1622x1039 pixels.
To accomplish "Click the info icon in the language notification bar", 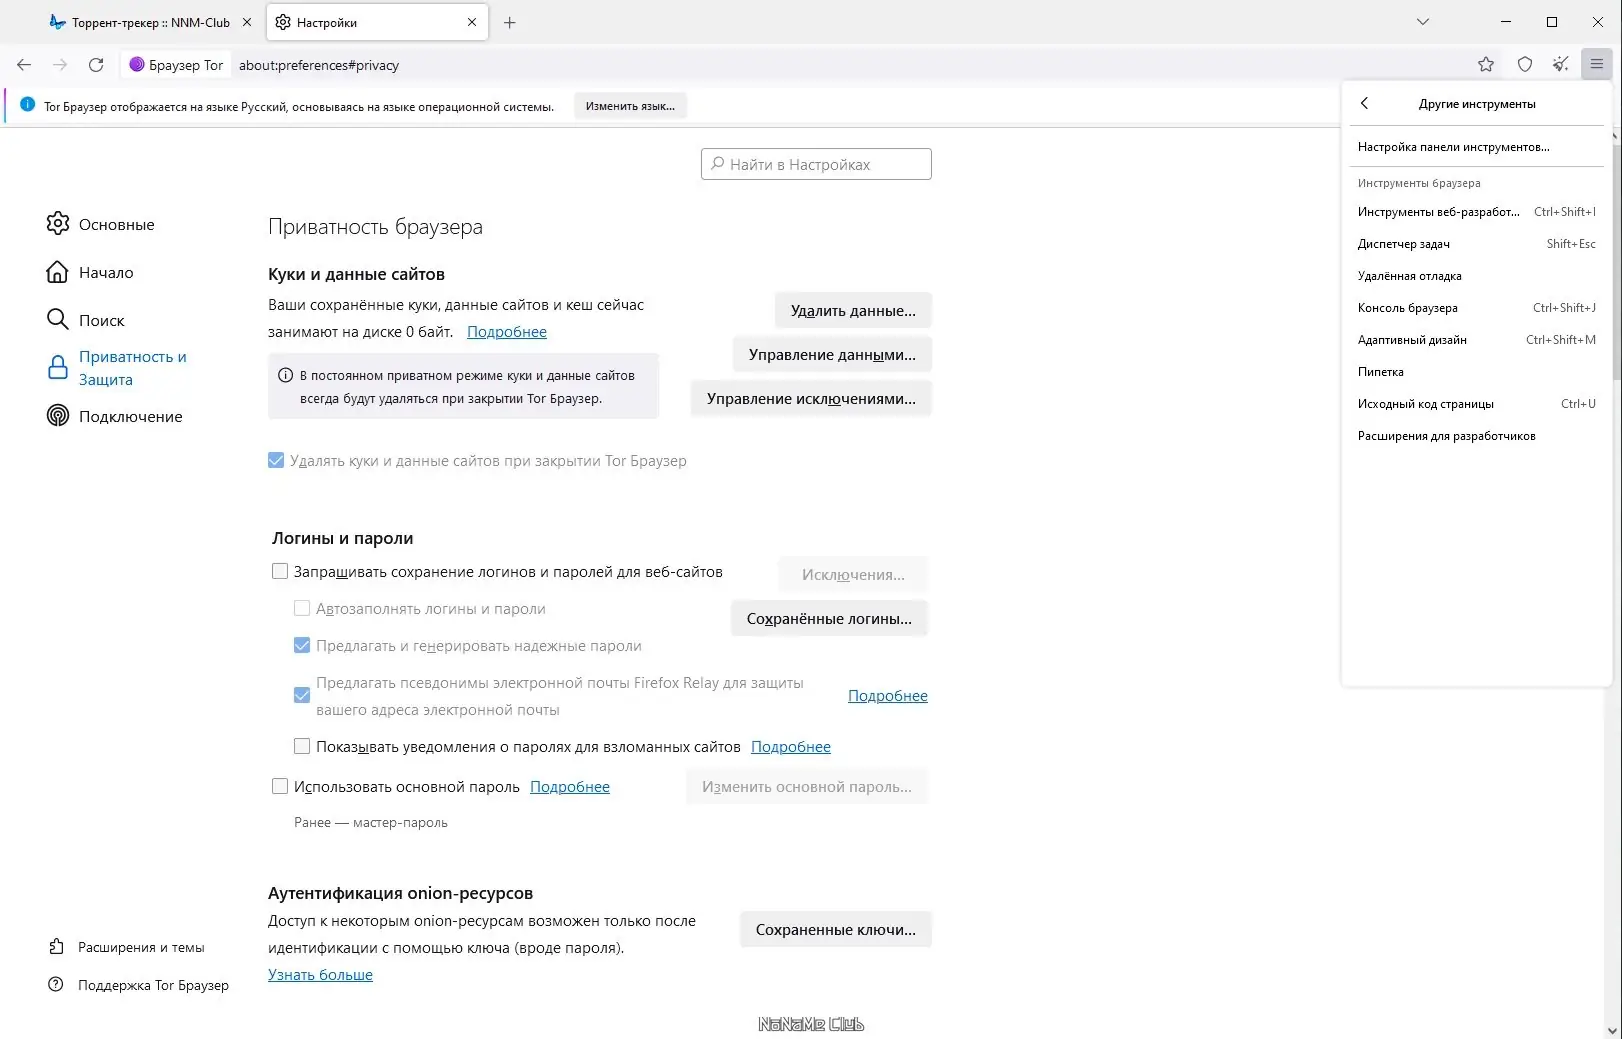I will click(x=28, y=105).
